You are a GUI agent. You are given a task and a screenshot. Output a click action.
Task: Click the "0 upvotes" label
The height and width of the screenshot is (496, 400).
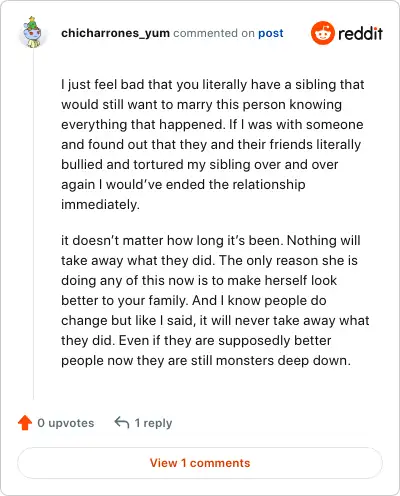pyautogui.click(x=66, y=423)
